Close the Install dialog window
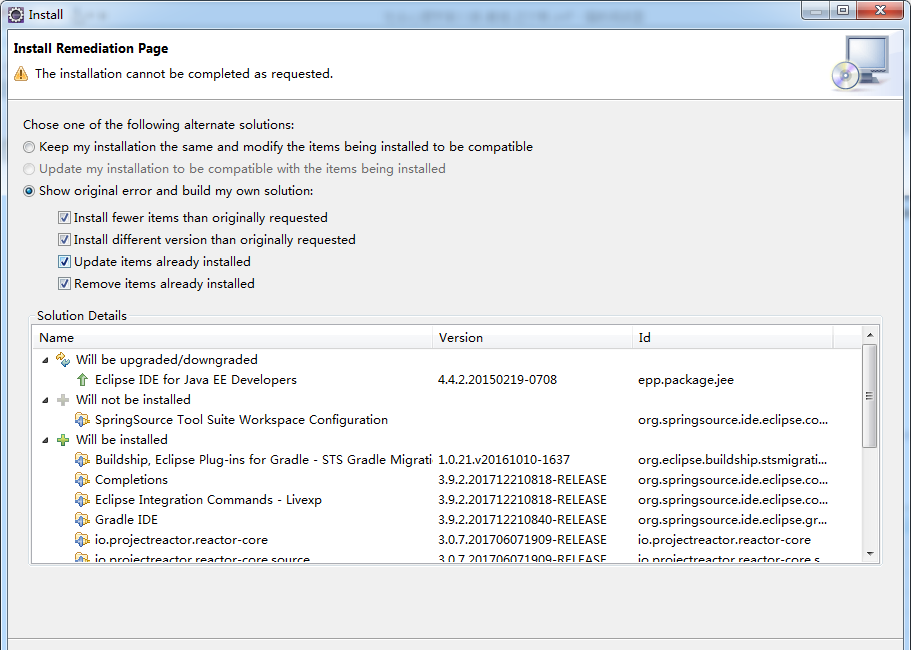Image resolution: width=911 pixels, height=650 pixels. click(x=880, y=11)
